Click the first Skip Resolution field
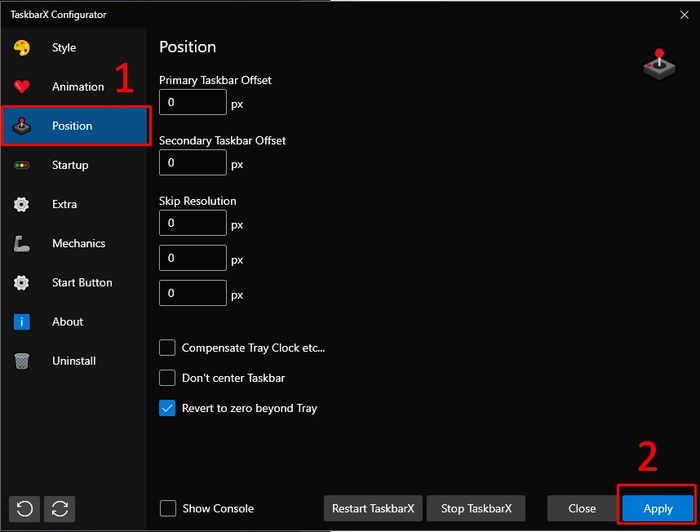This screenshot has width=700, height=532. pos(193,223)
